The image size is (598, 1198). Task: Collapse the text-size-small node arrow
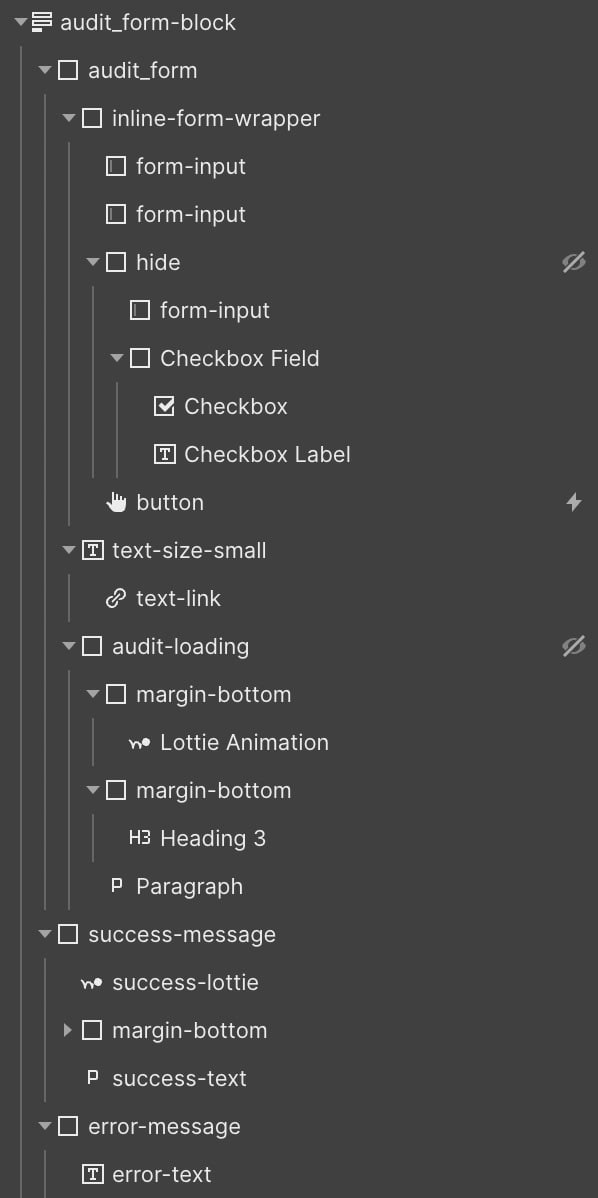[x=69, y=550]
